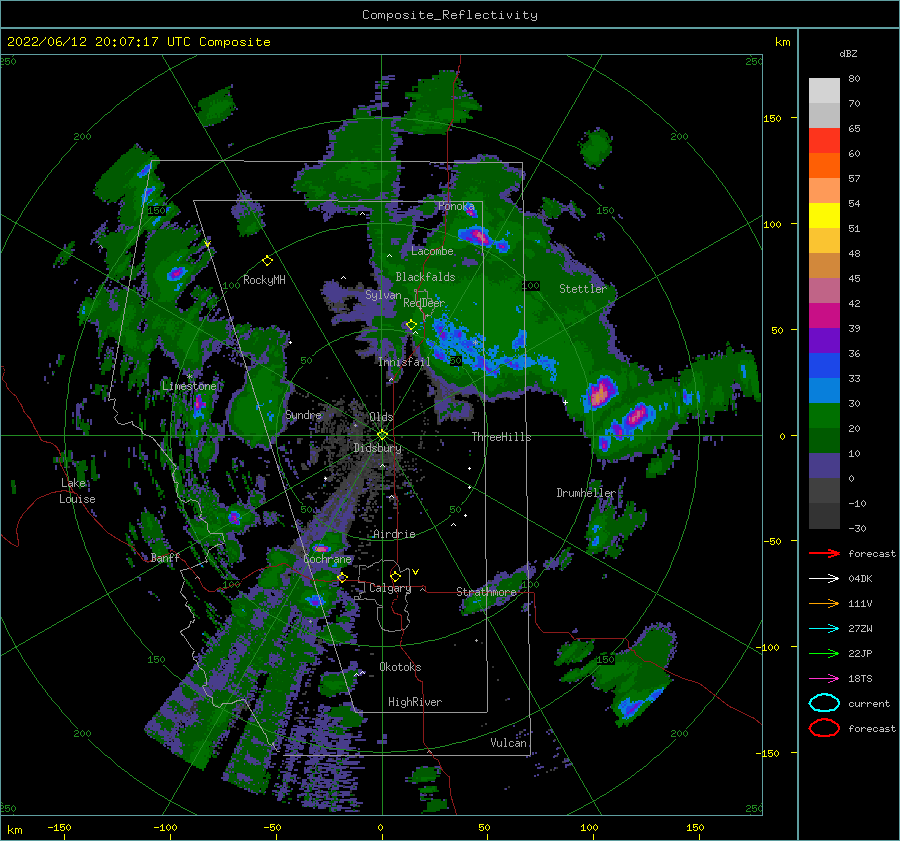The width and height of the screenshot is (900, 841).
Task: Click the Vulcan label
Action: click(508, 743)
